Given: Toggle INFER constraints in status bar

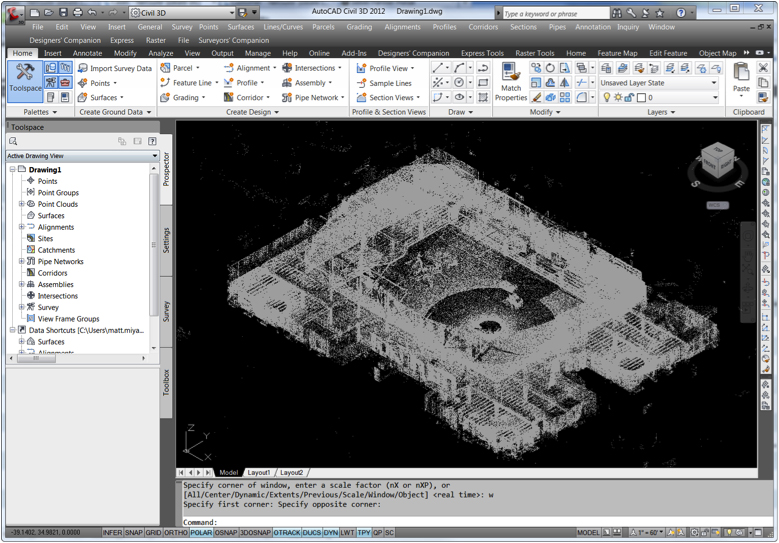Looking at the screenshot, I should pos(112,533).
